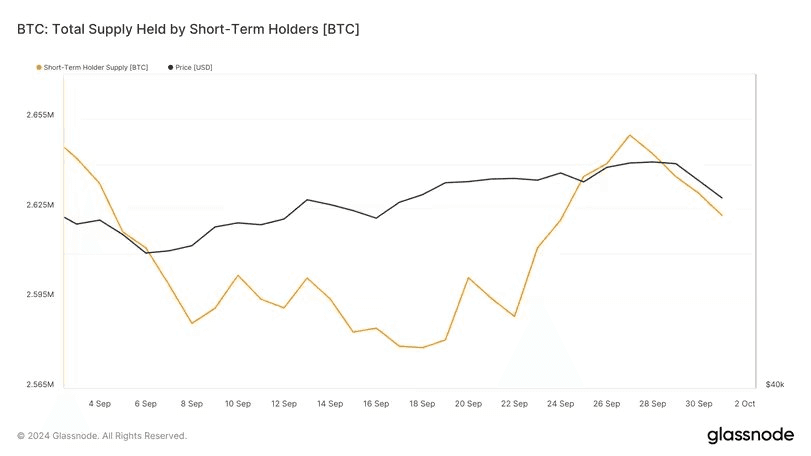The height and width of the screenshot is (456, 811).
Task: Select the 22 Sep date tick
Action: pyautogui.click(x=514, y=404)
